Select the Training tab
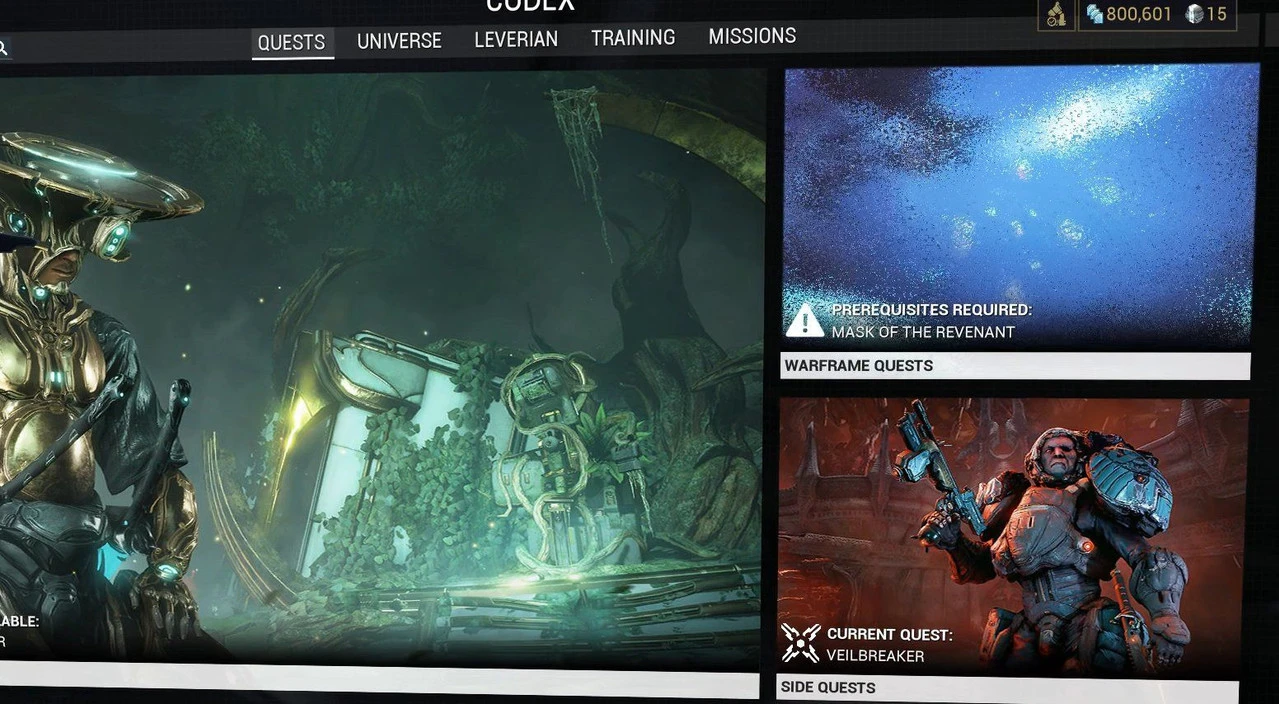Viewport: 1279px width, 704px height. coord(633,37)
